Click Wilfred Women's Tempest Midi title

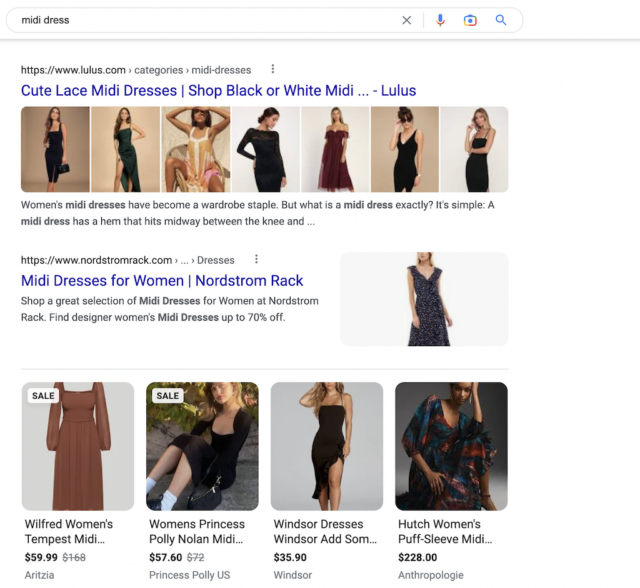tap(69, 531)
